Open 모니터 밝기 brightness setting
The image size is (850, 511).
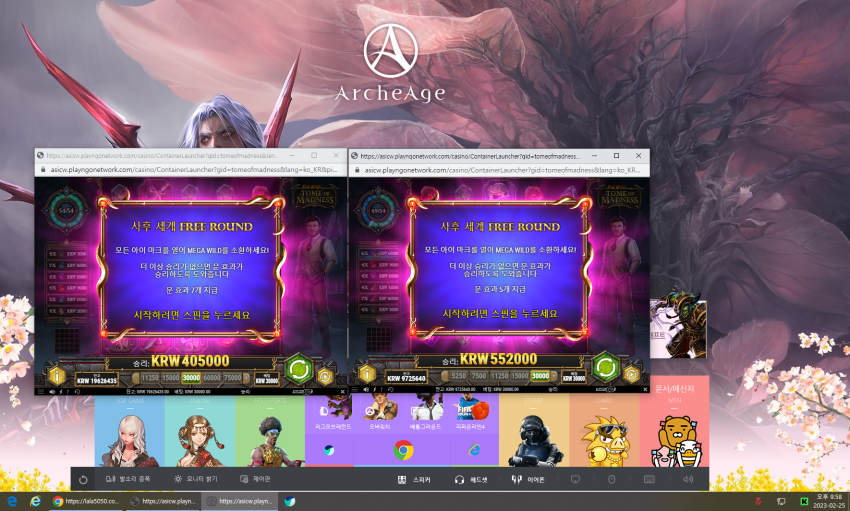click(x=195, y=479)
